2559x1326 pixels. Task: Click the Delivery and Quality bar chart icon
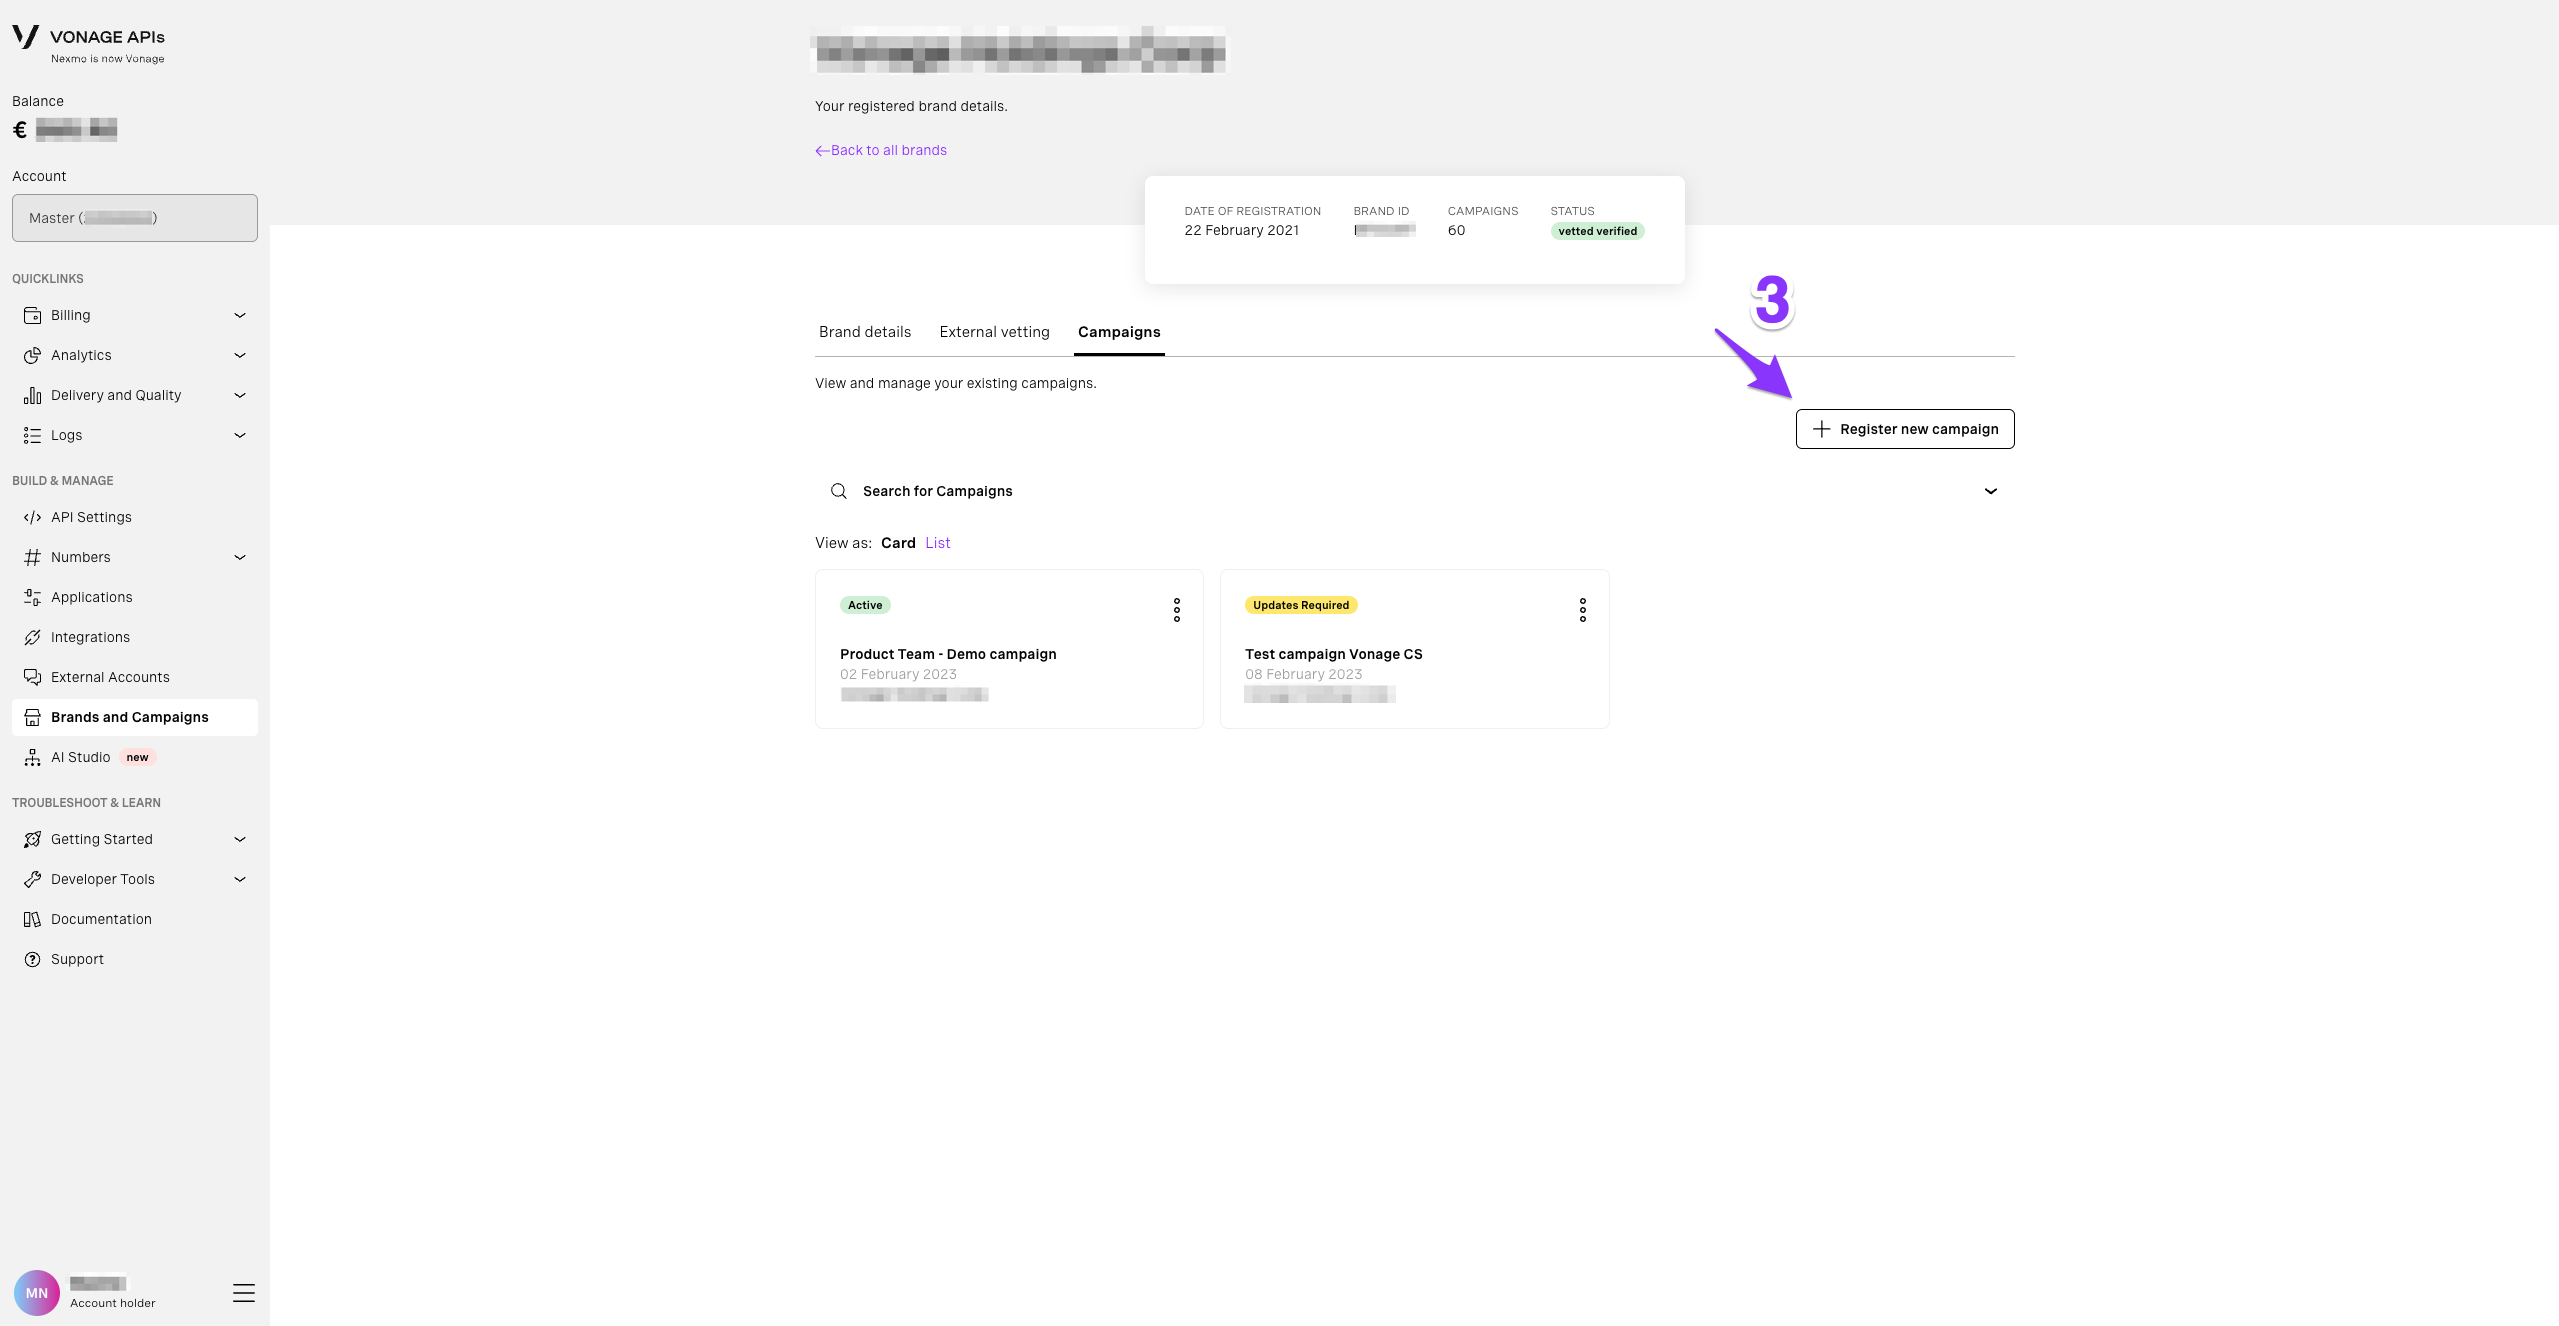(x=31, y=394)
